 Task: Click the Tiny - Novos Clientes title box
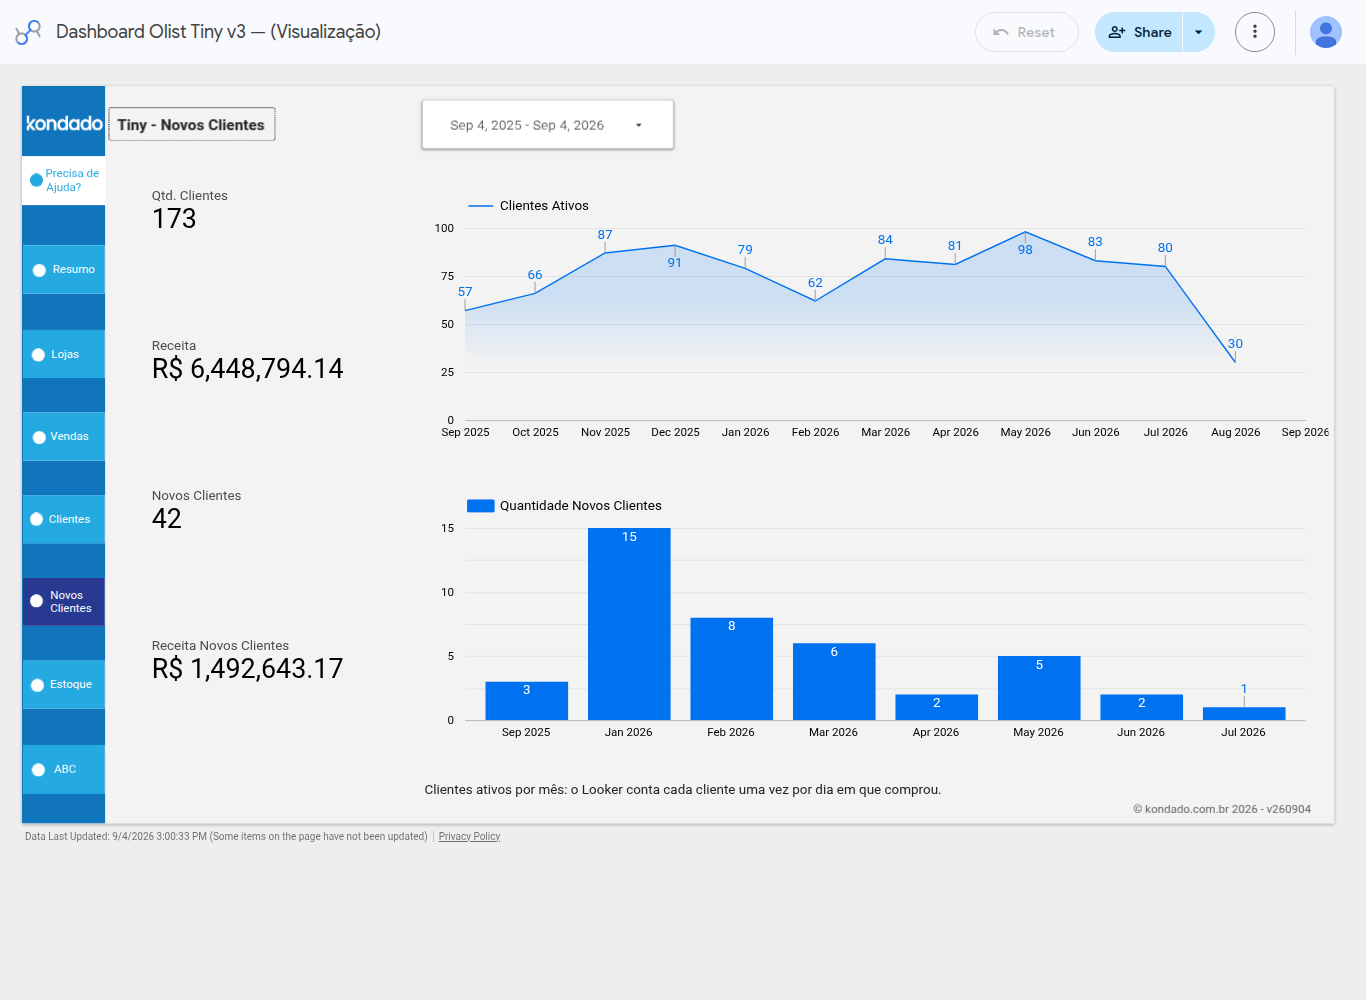(191, 125)
